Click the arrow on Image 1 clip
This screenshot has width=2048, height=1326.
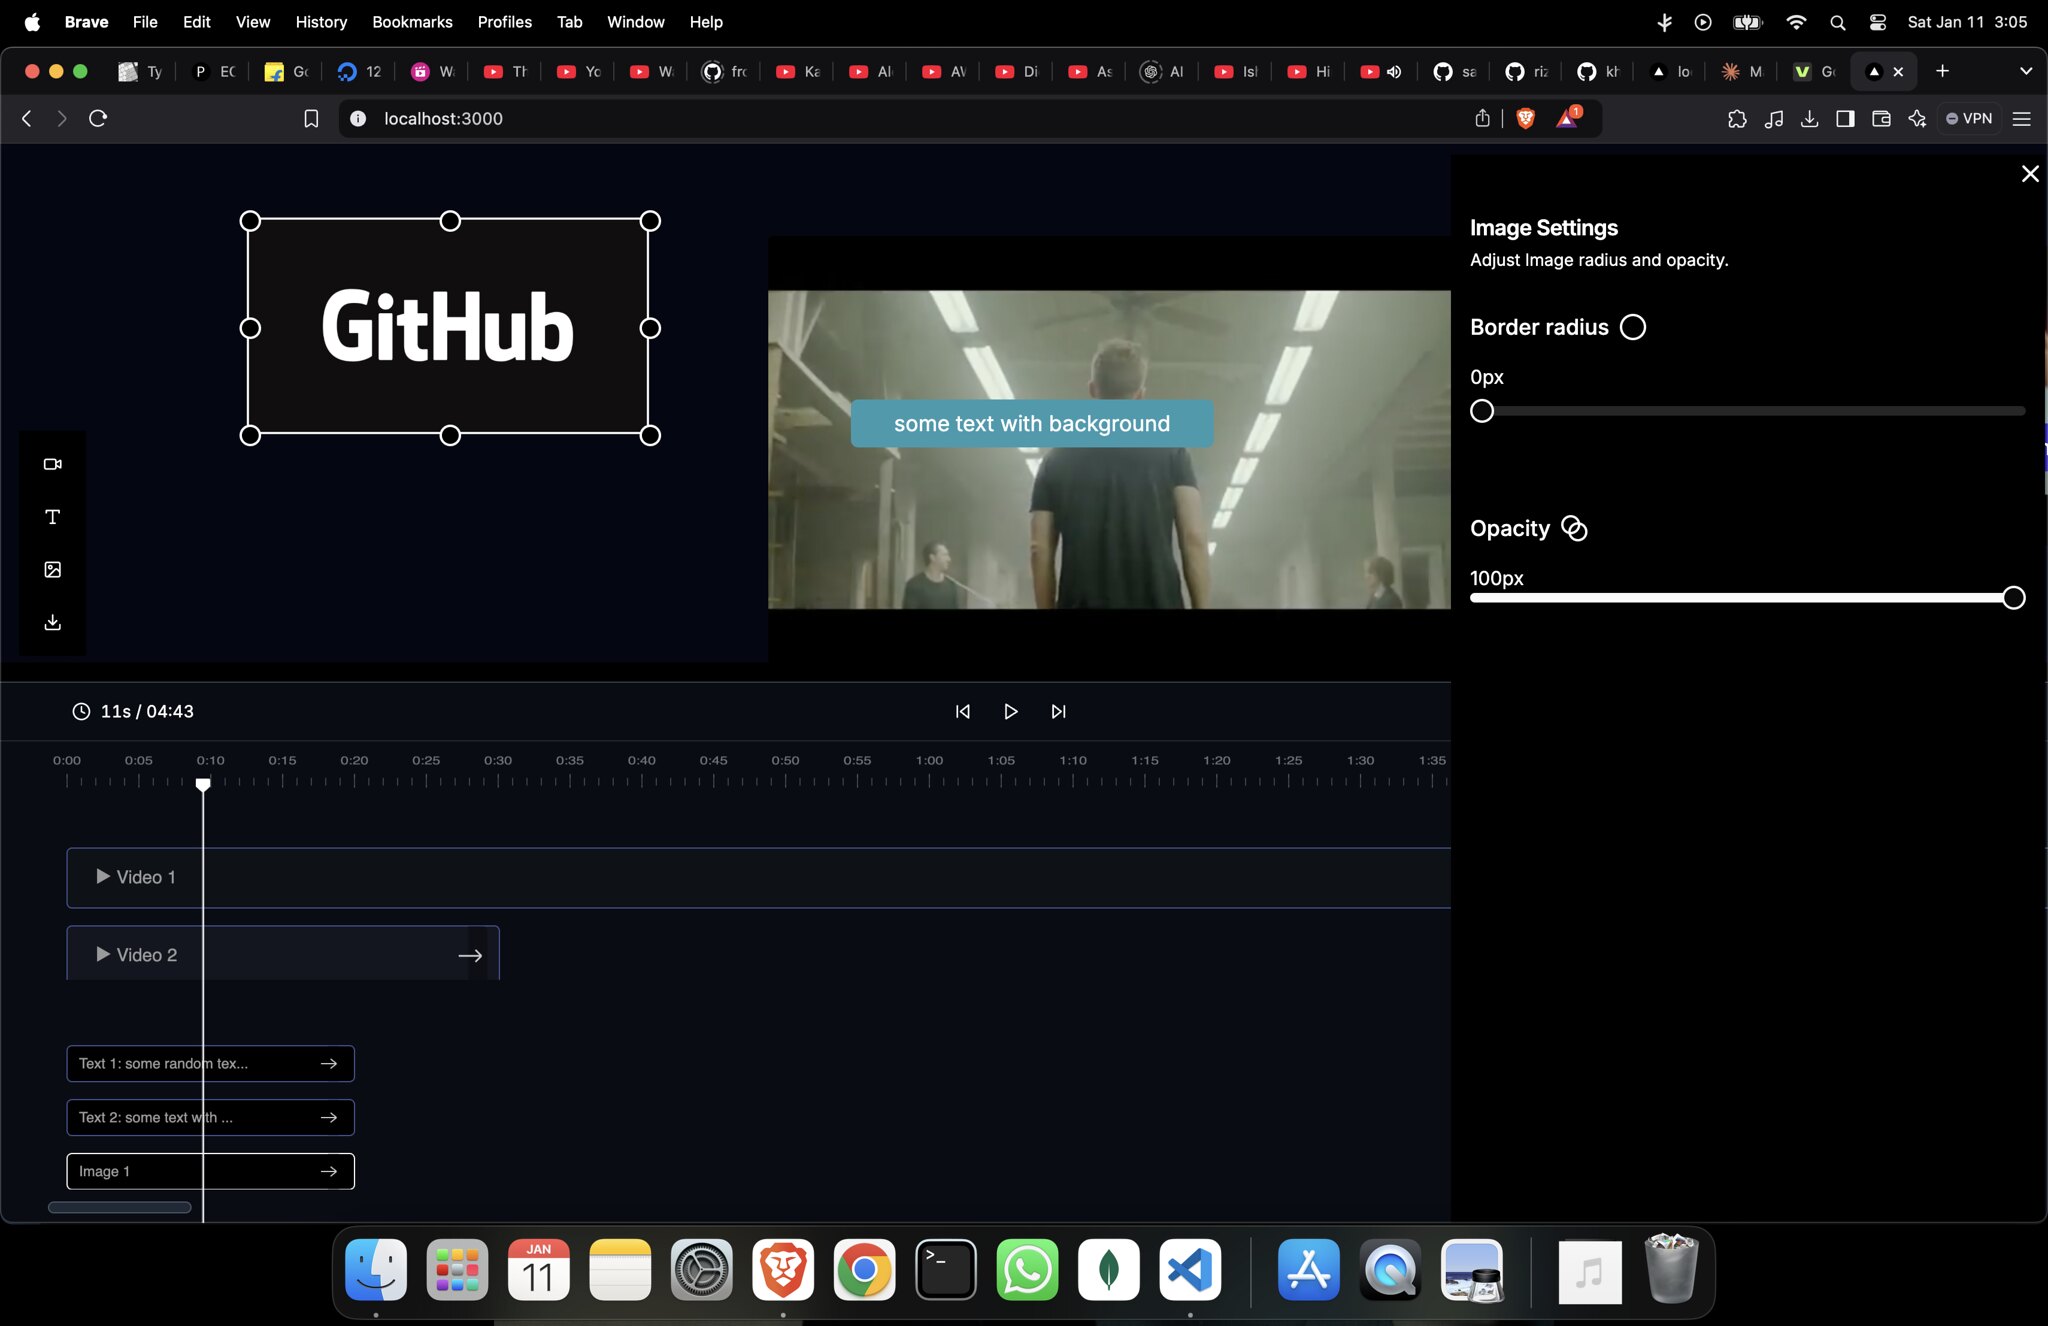[329, 1172]
